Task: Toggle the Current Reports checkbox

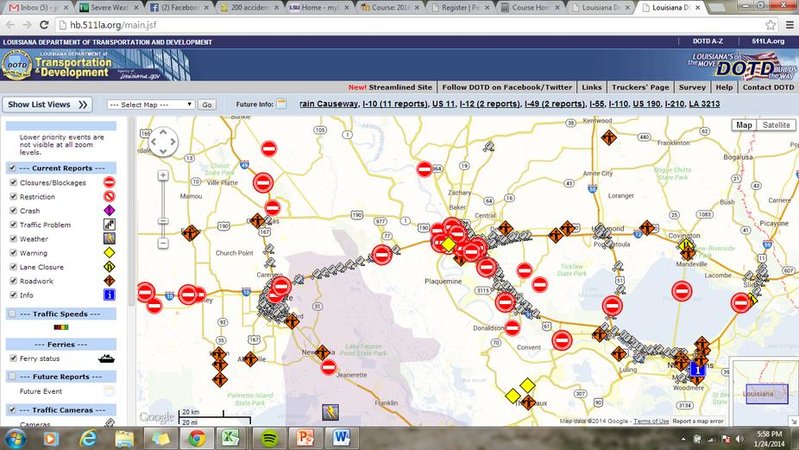Action: (12, 168)
